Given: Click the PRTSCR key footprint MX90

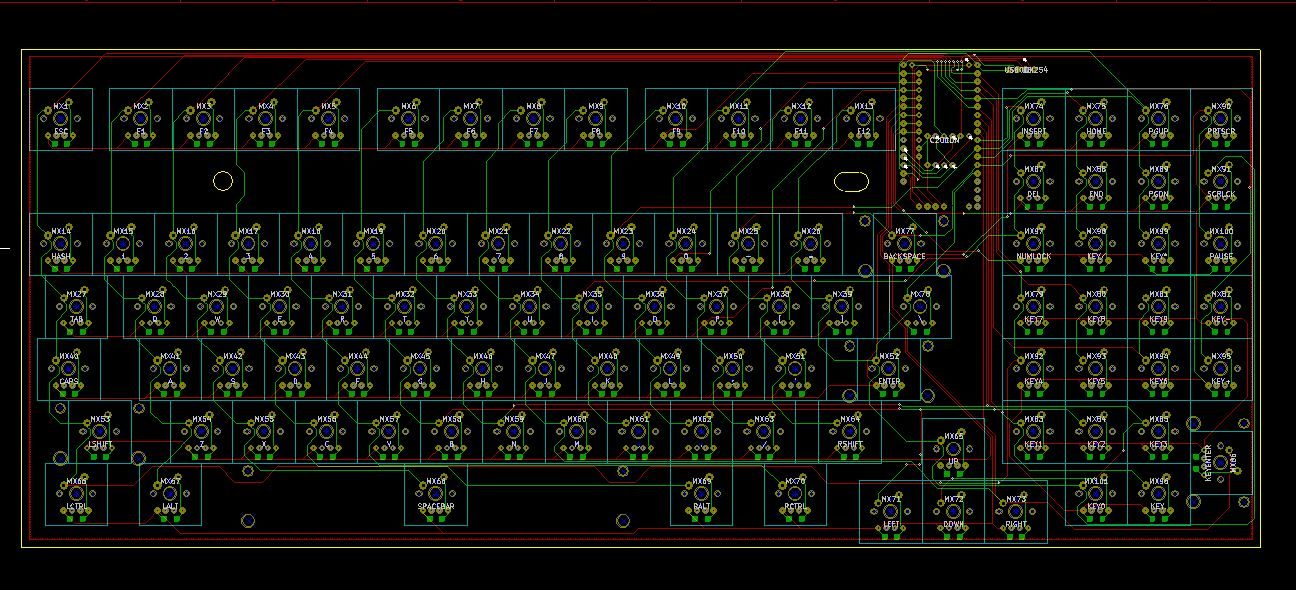Looking at the screenshot, I should coord(1221,119).
